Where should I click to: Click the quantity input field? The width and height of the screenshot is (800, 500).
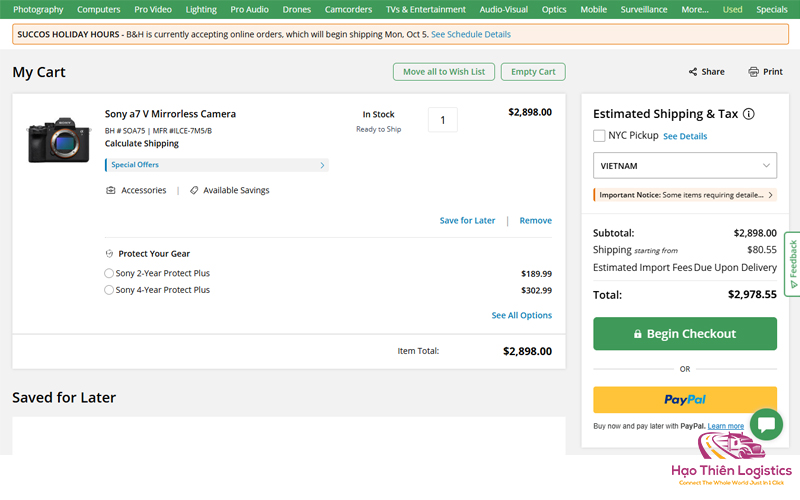(442, 120)
